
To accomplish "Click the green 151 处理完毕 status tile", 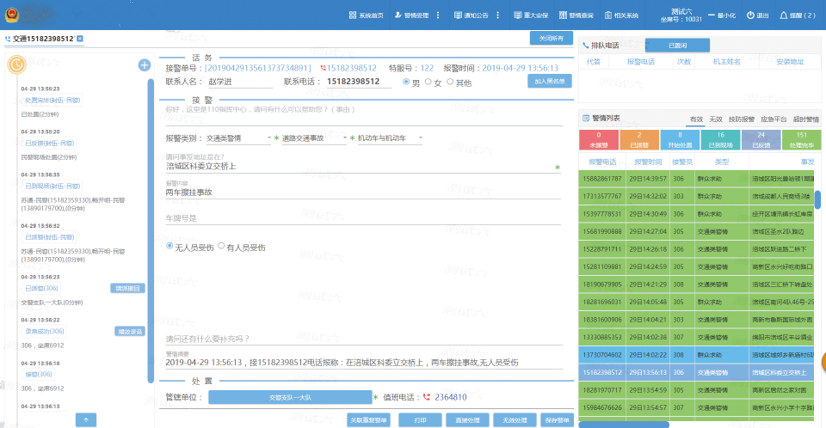I will point(802,140).
